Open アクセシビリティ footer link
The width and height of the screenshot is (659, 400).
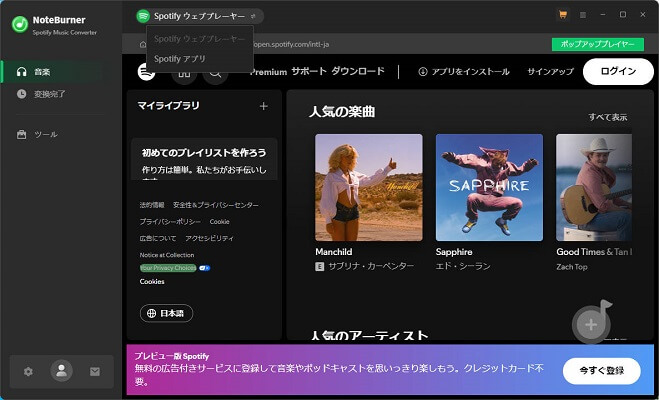pos(209,238)
